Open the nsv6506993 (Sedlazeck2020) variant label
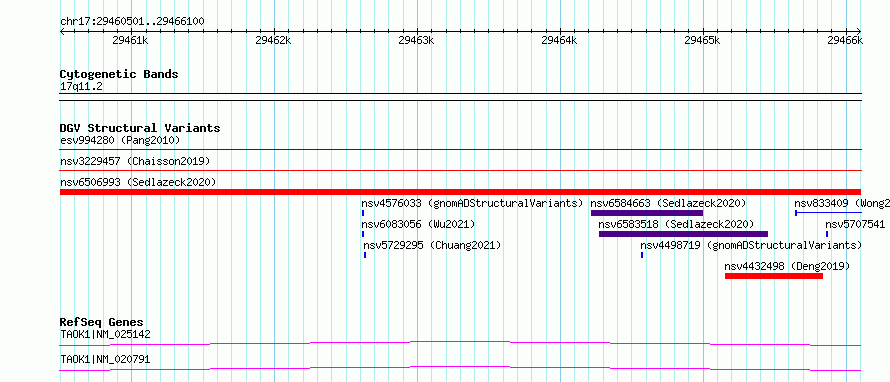Viewport: 890px width, 382px height. point(138,182)
